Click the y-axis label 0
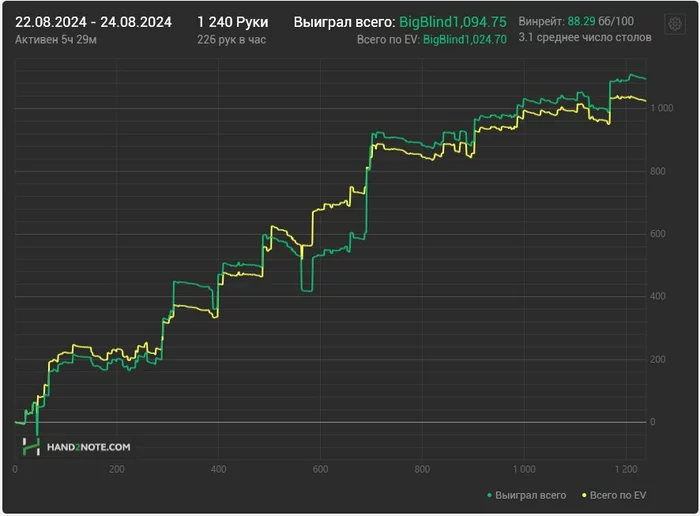700x516 pixels. coord(653,422)
